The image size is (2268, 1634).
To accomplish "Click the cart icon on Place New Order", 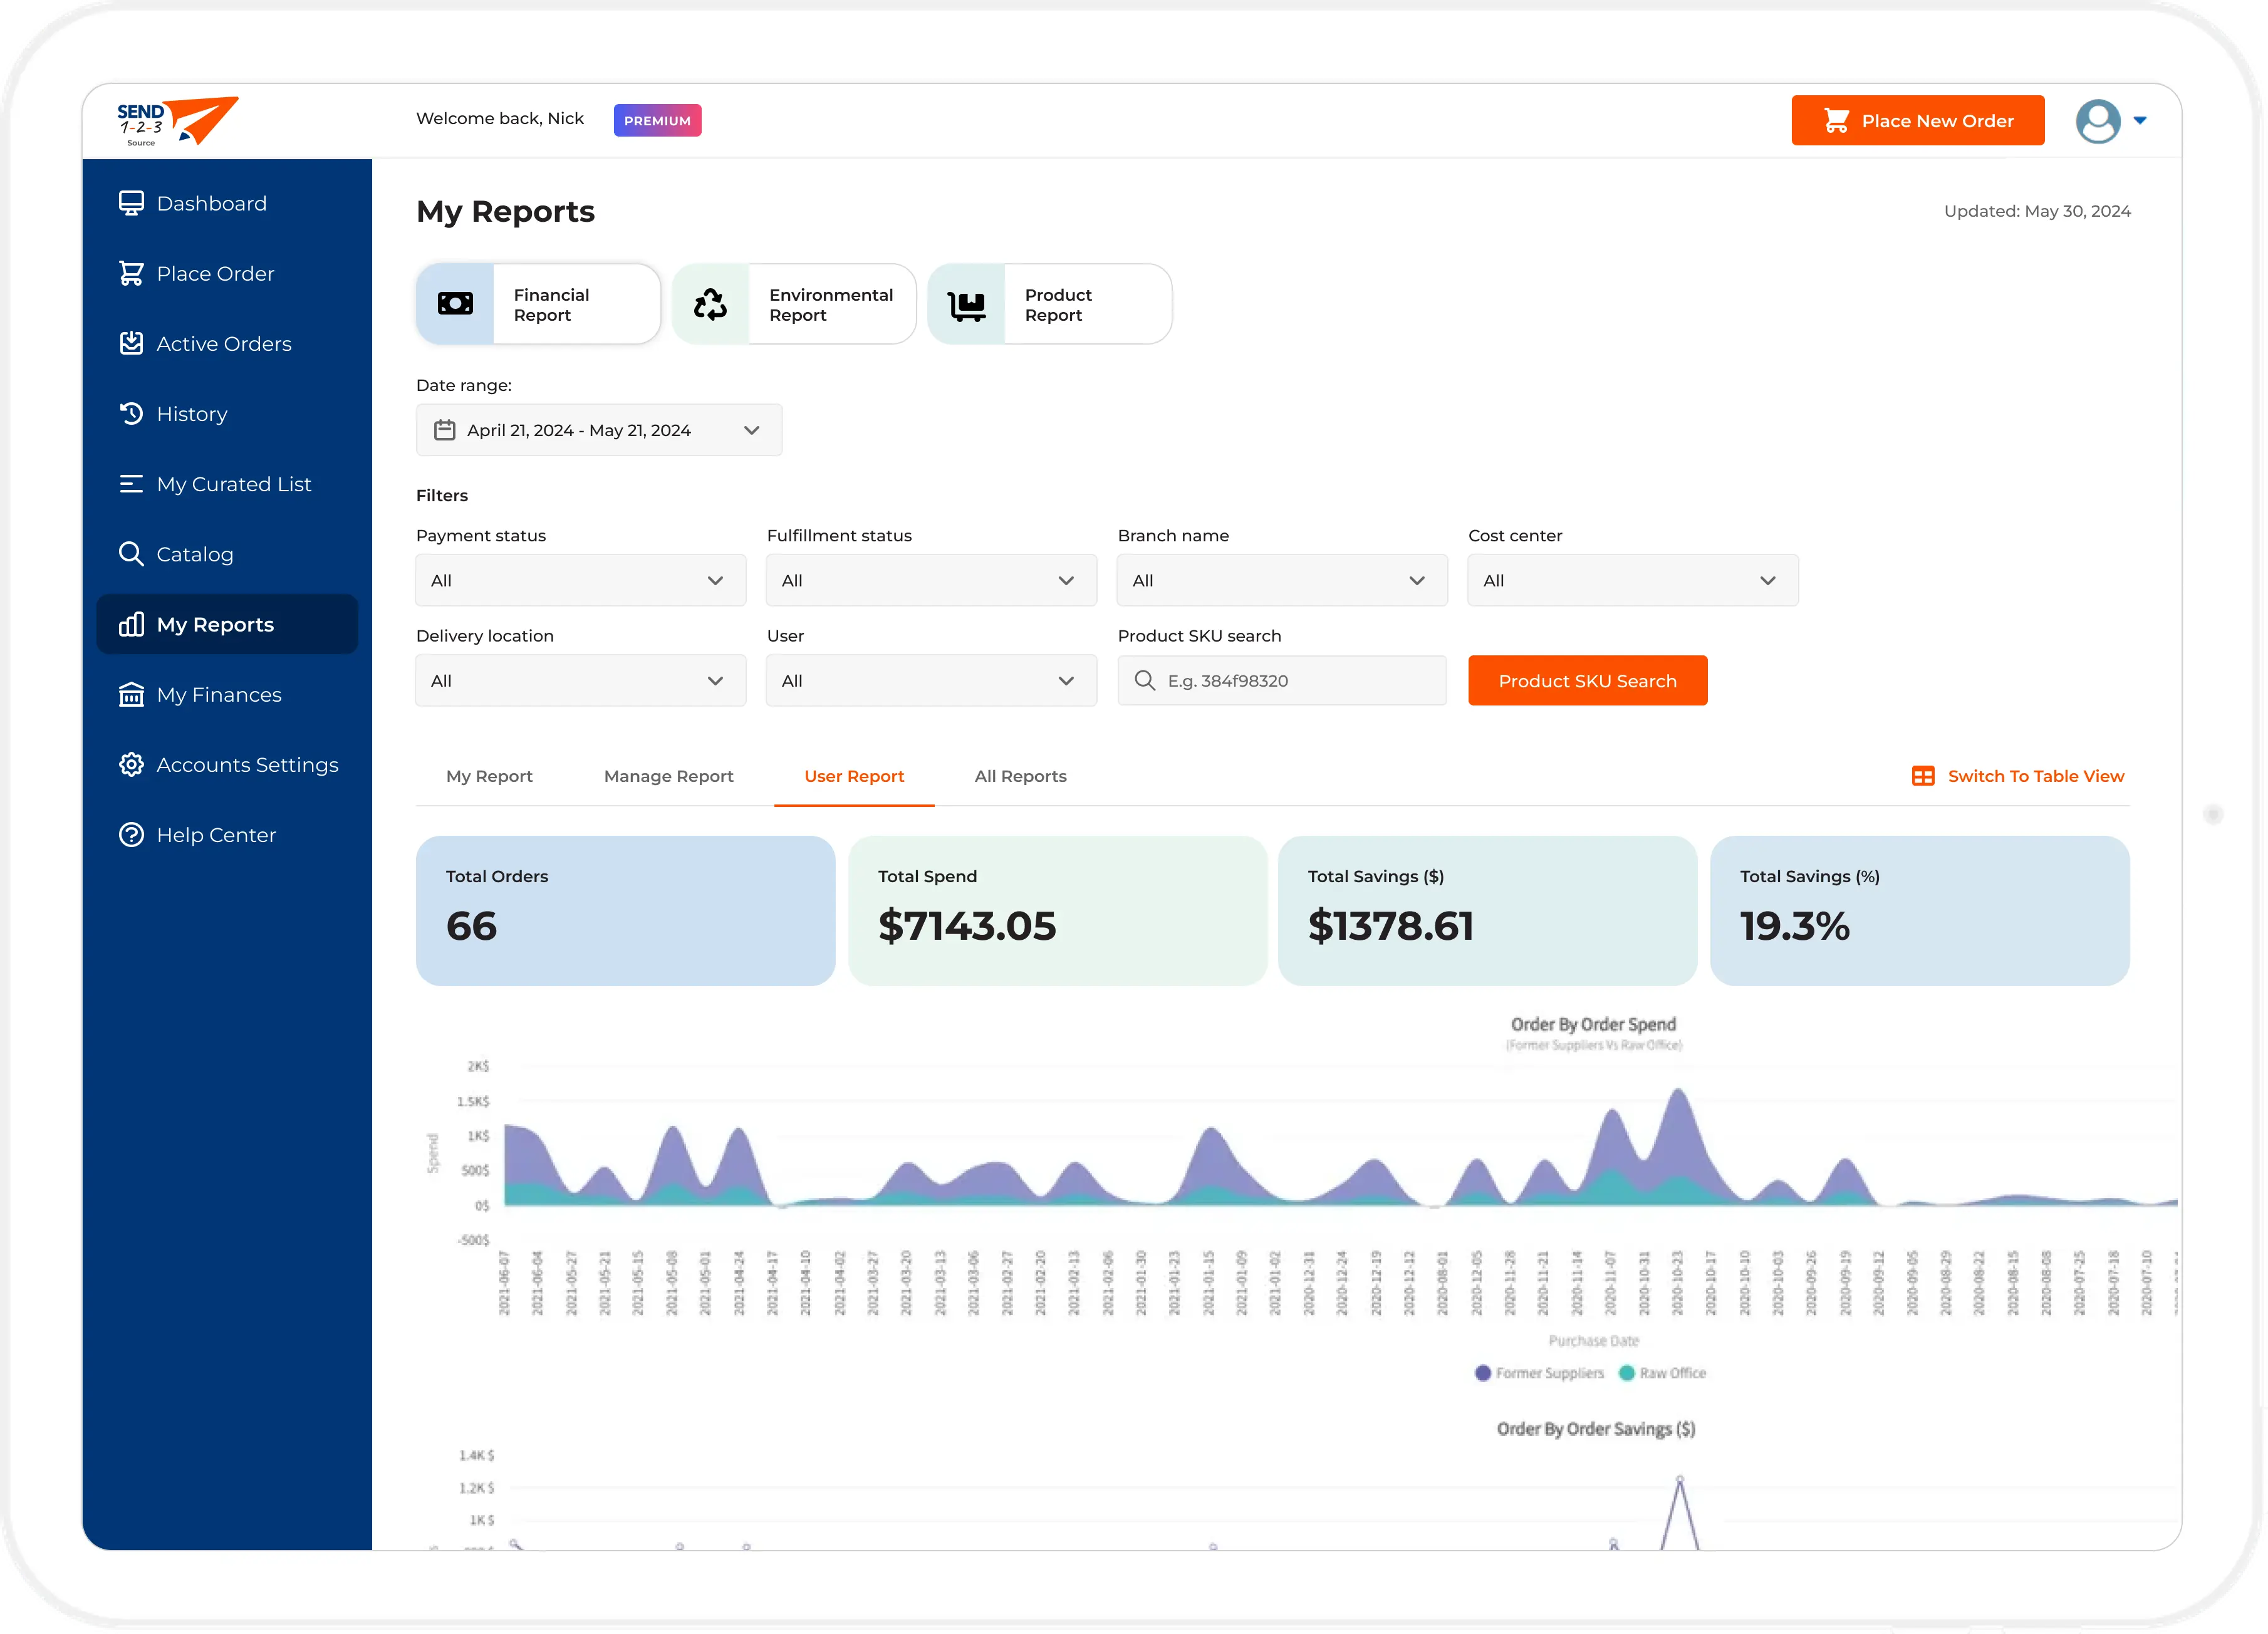I will [x=1836, y=121].
